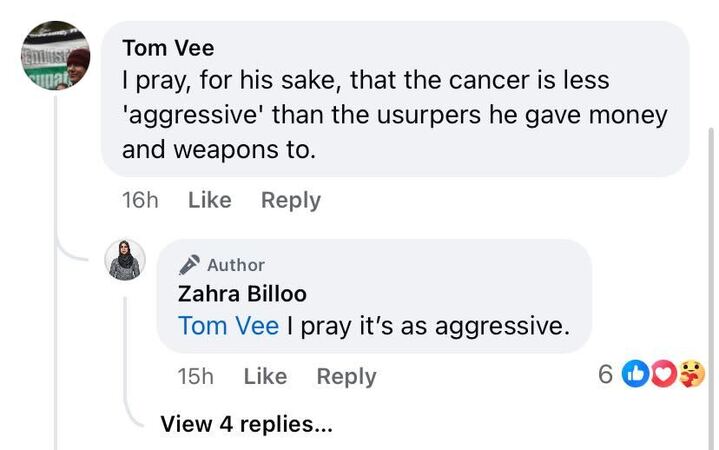
Task: Open the 16h comment timestamp
Action: point(140,200)
